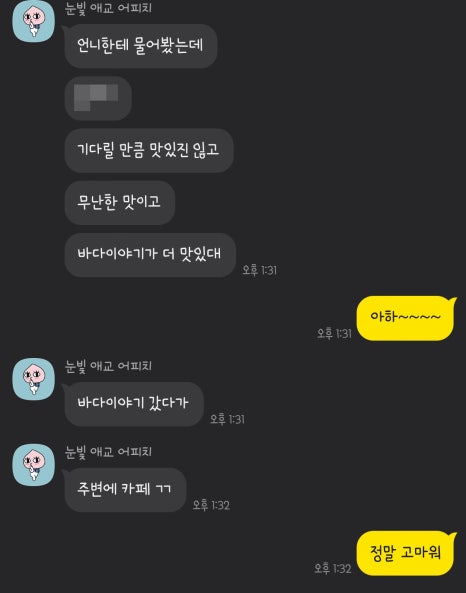The image size is (466, 593).
Task: Open the Apeach profile picture beside 바다이야기 갔다가
Action: point(34,379)
